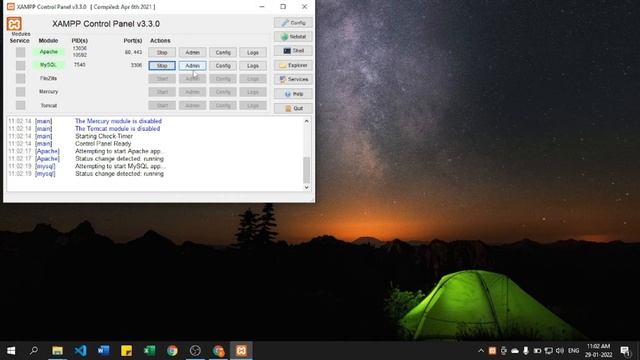View the MySQL Logs
The height and width of the screenshot is (360, 640).
coord(253,65)
